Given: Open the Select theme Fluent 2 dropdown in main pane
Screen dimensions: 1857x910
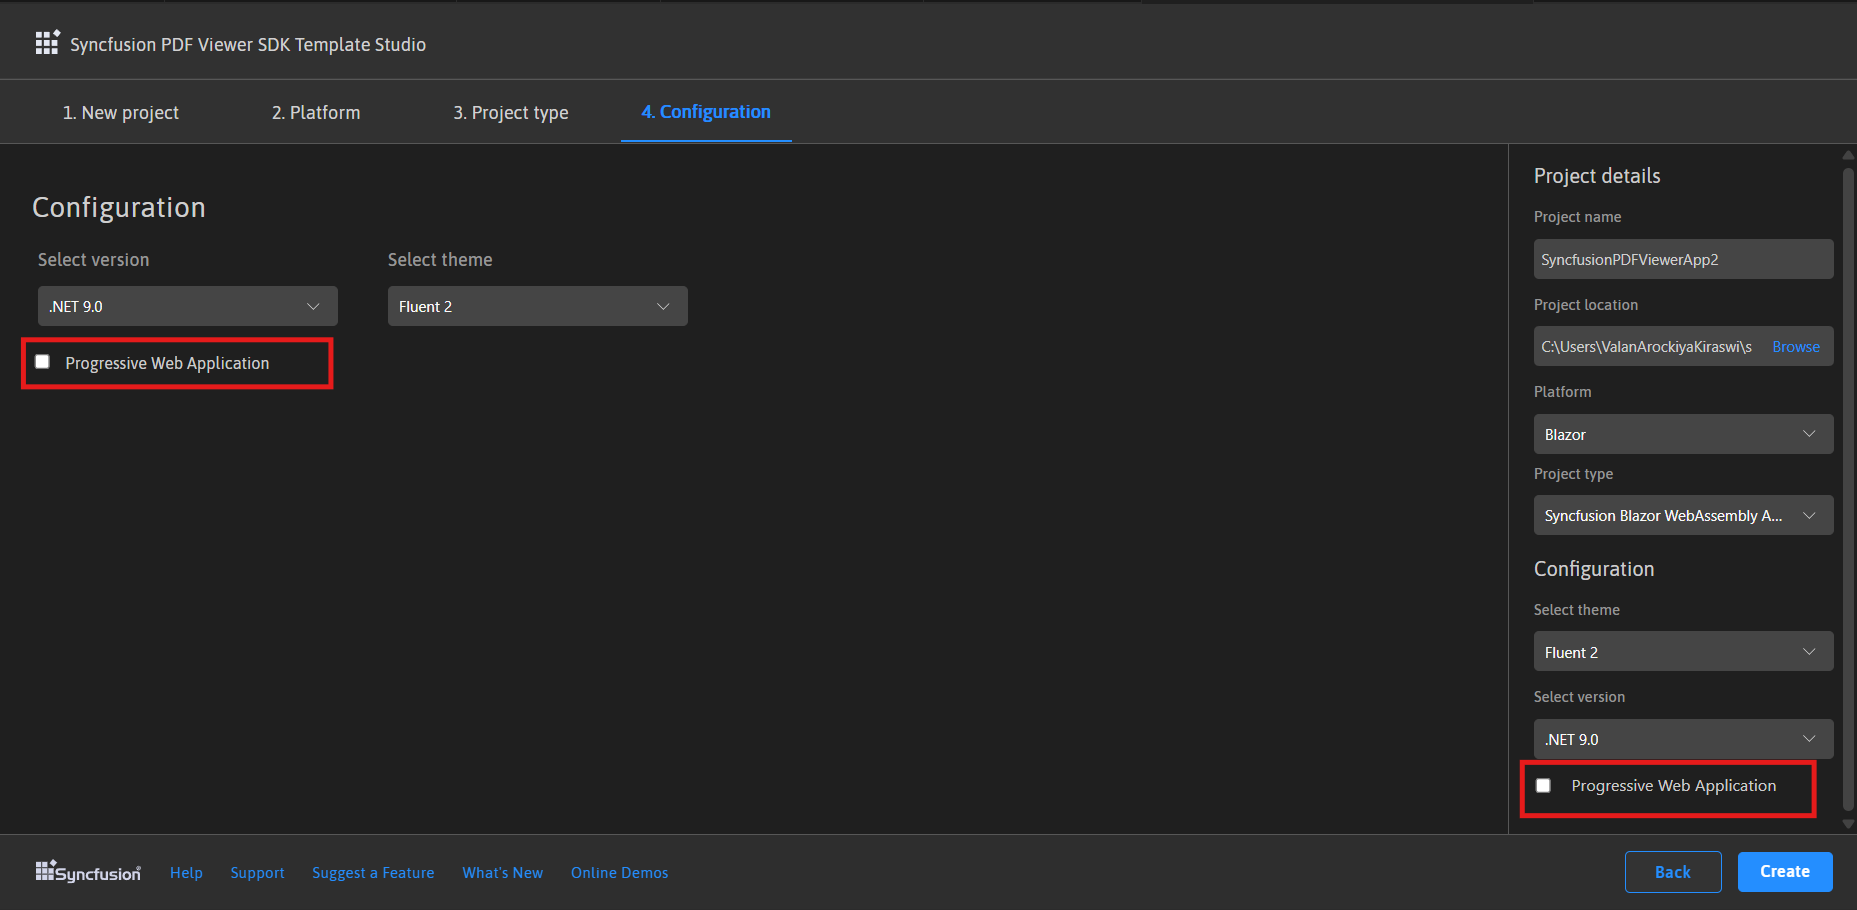Looking at the screenshot, I should click(x=538, y=306).
